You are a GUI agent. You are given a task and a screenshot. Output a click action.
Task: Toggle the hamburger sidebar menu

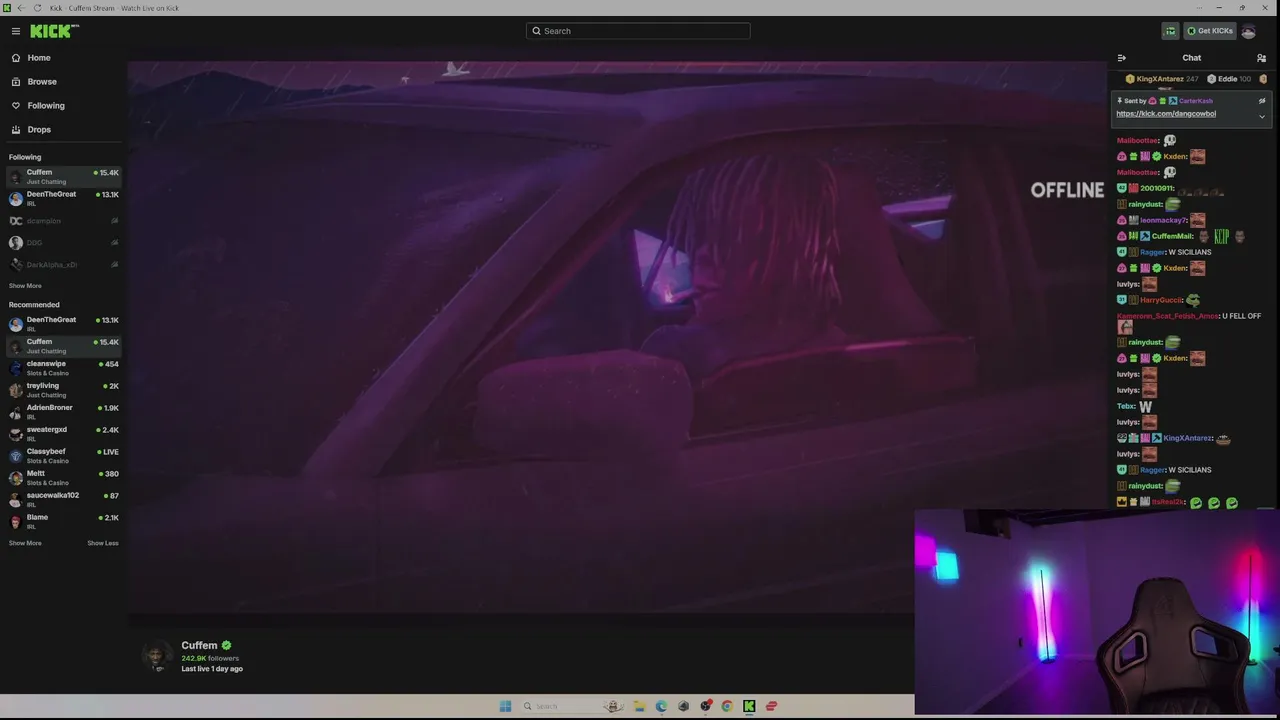(x=16, y=31)
